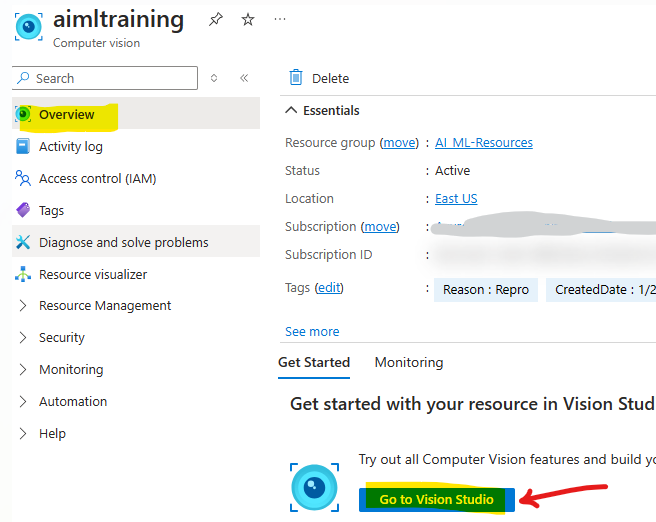
Task: Click the Reason : Repro tag
Action: pos(486,289)
